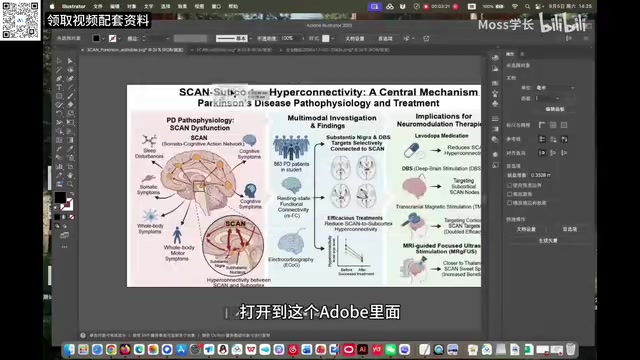Open the Gradient panel icon in the collapsed dock

[495, 129]
